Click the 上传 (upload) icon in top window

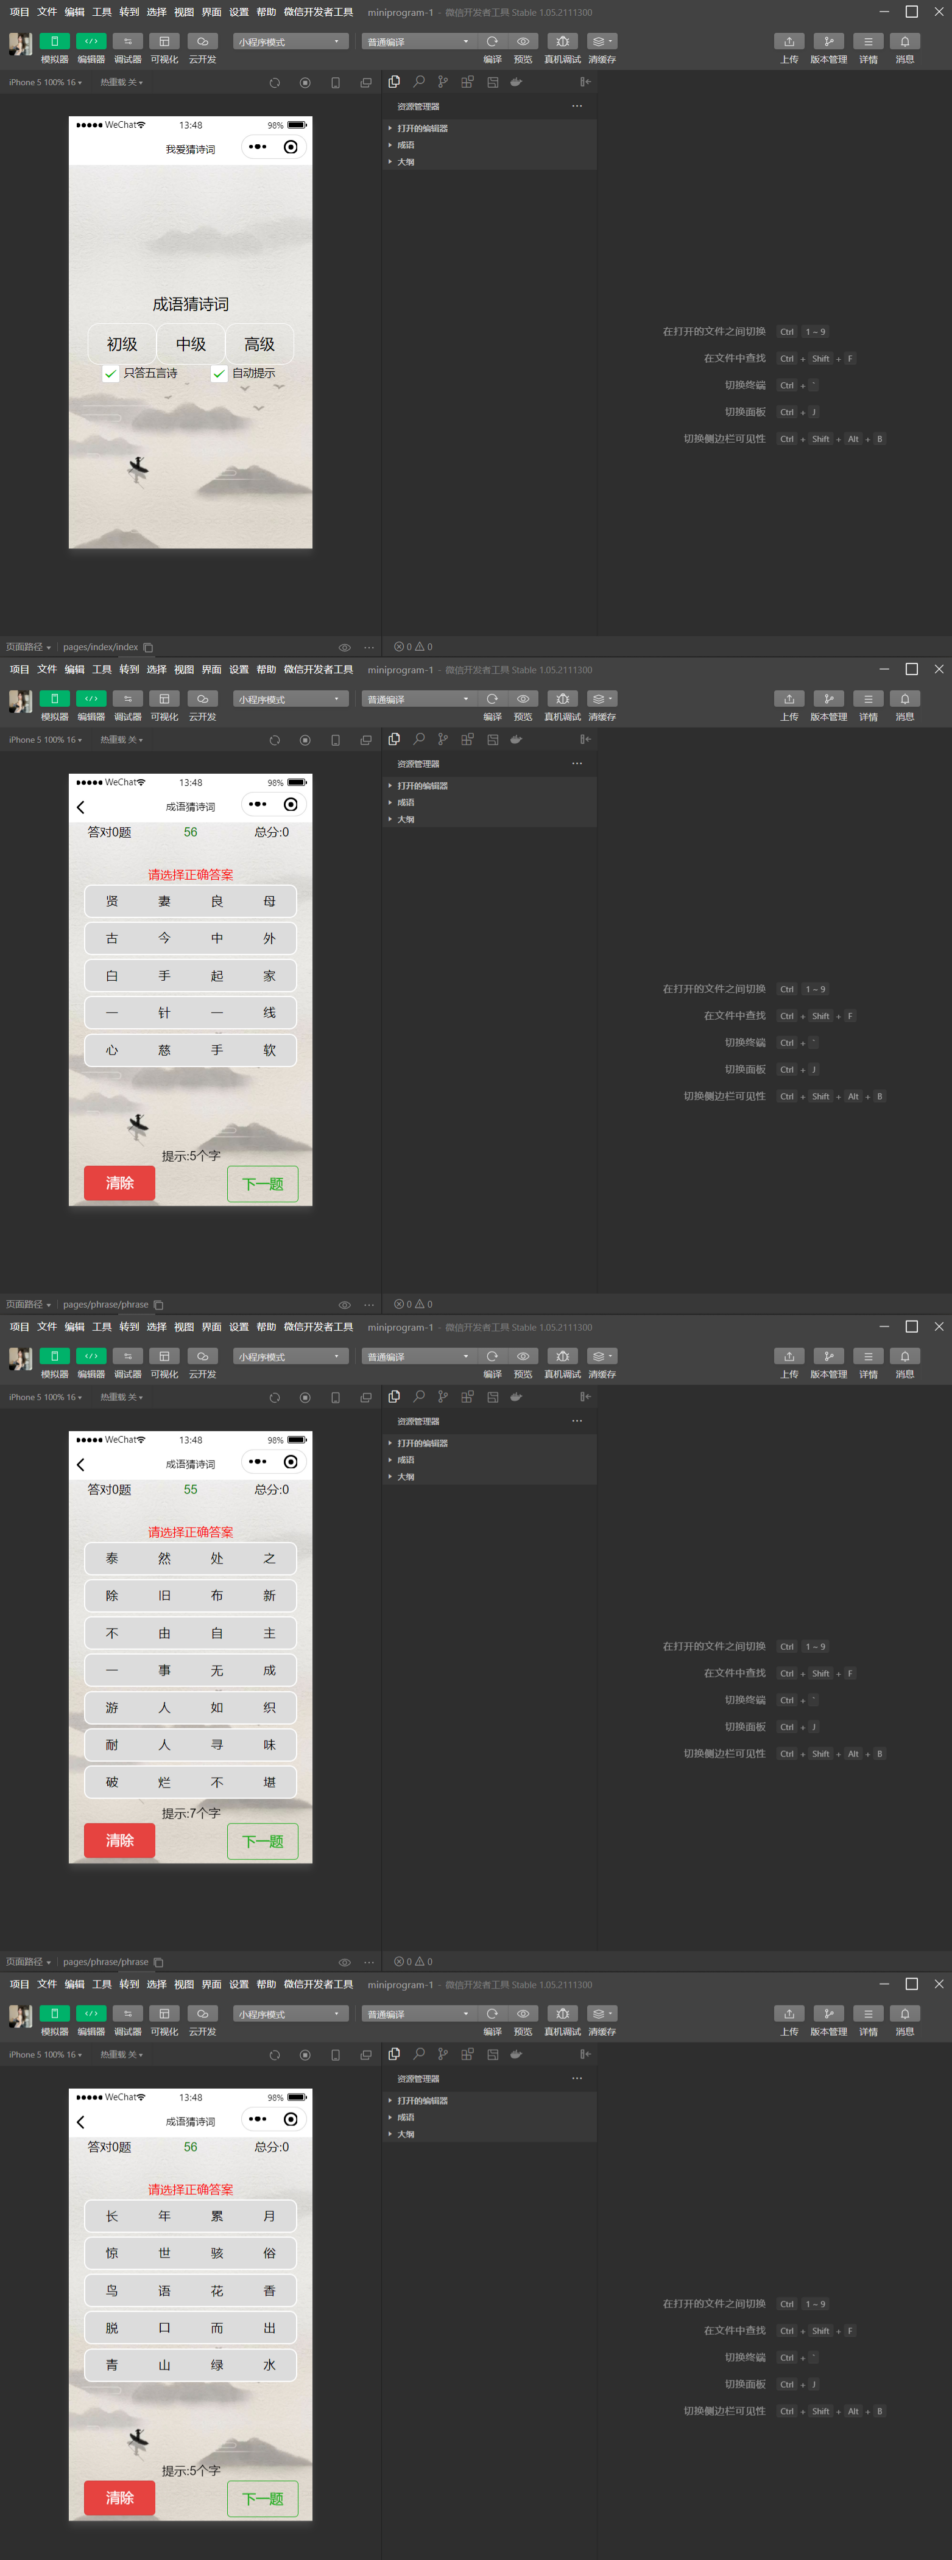[x=789, y=42]
